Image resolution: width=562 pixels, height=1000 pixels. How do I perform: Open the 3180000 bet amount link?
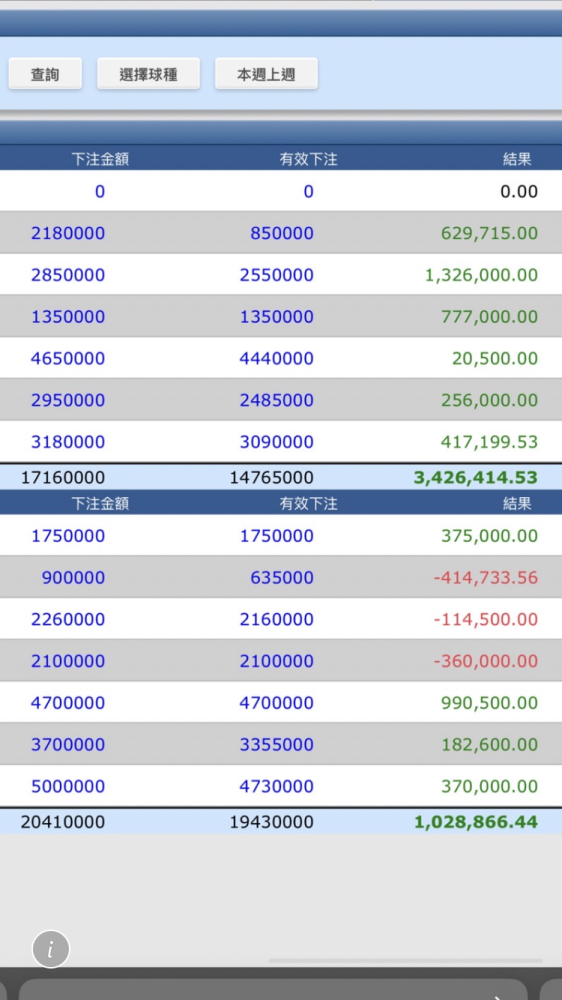[x=68, y=441]
